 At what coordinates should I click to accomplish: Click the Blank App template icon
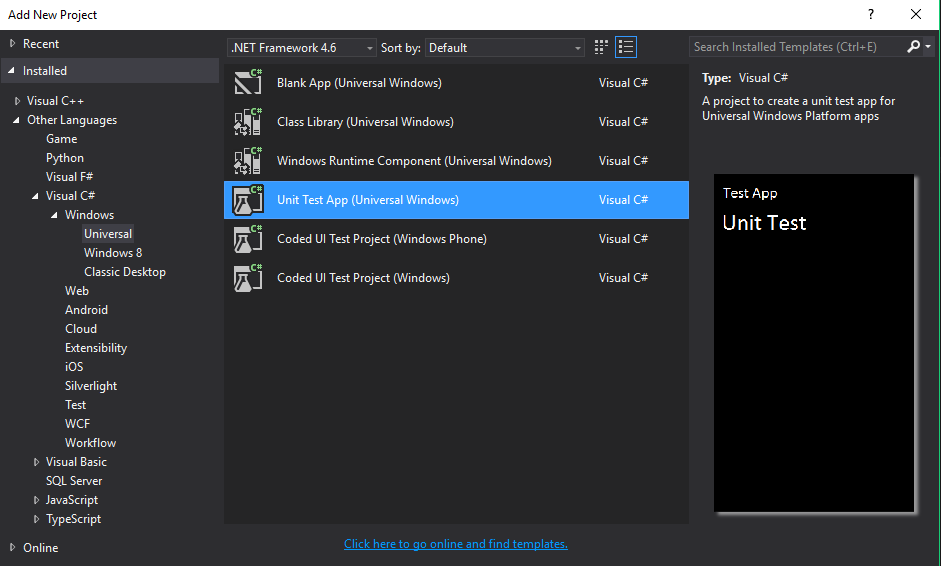coord(247,83)
